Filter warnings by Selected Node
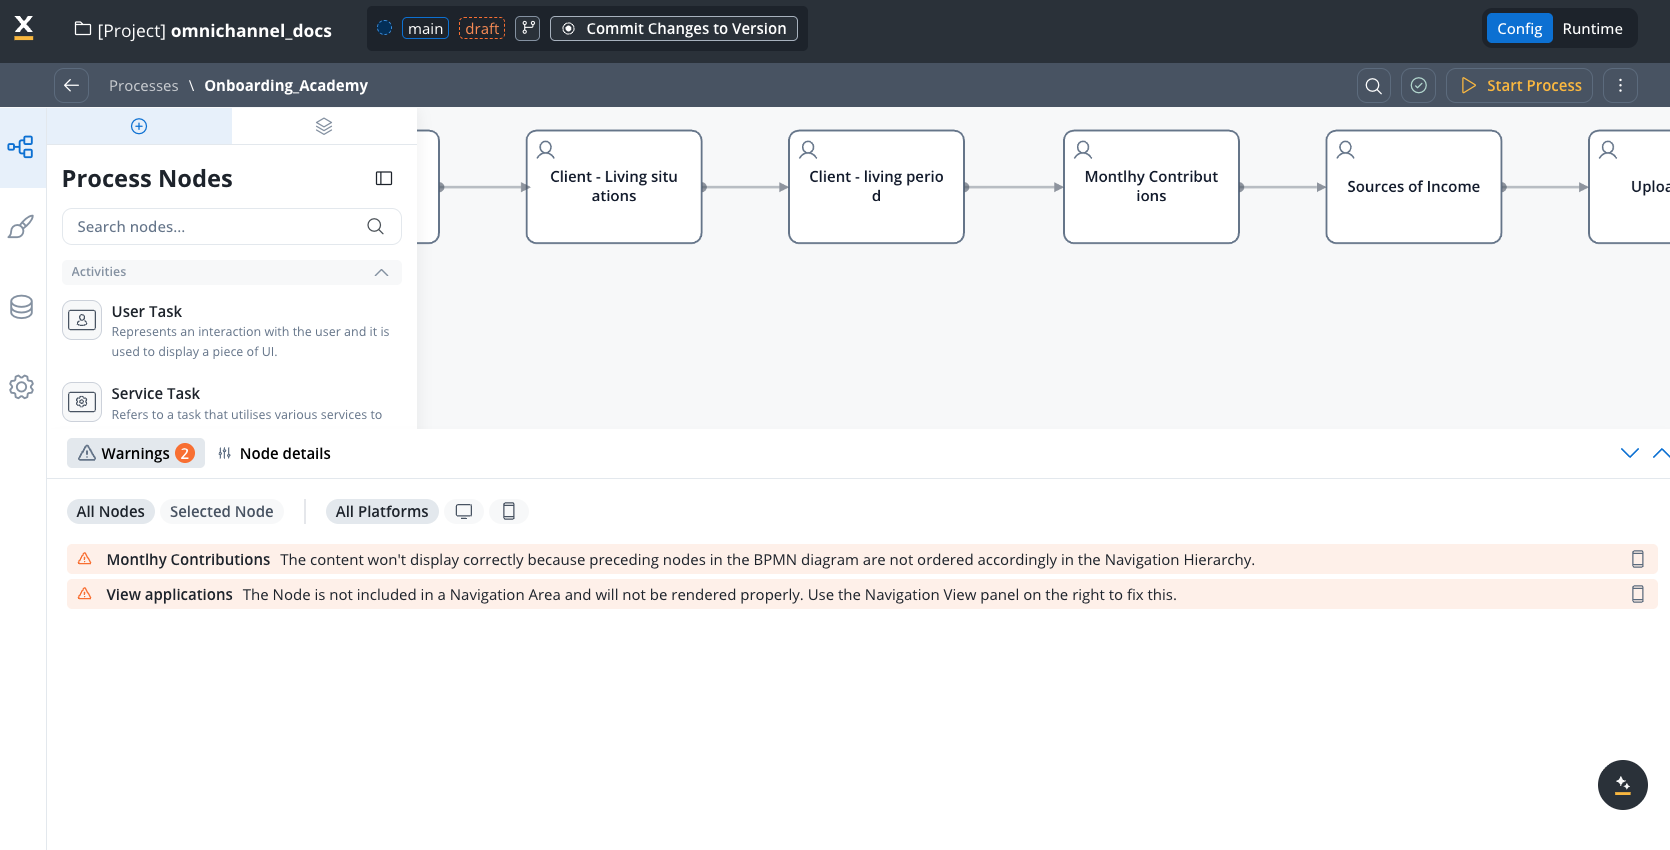Screen dimensions: 1670x850 point(221,512)
